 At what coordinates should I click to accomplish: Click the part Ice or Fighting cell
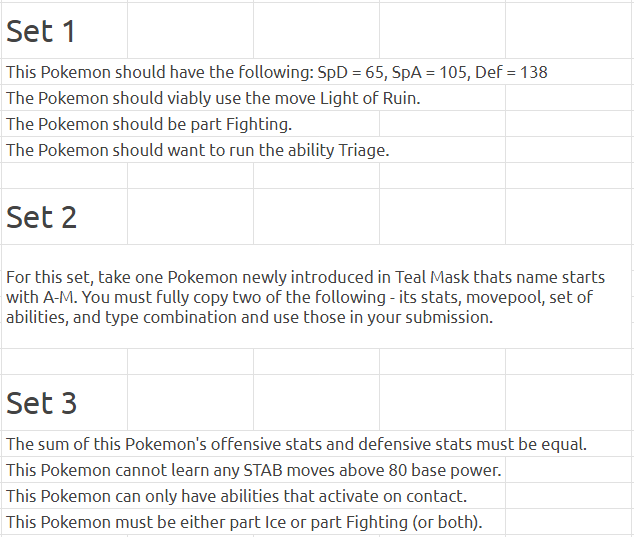[253, 522]
